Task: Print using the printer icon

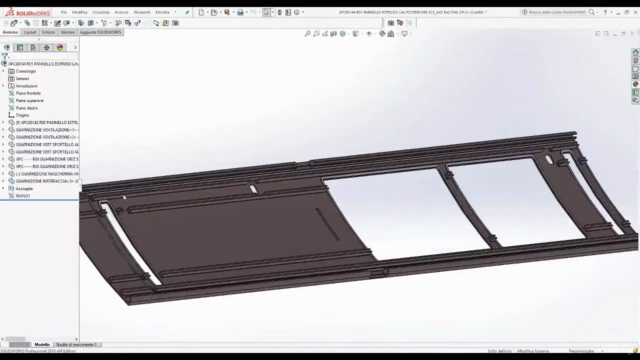Action: pyautogui.click(x=240, y=13)
